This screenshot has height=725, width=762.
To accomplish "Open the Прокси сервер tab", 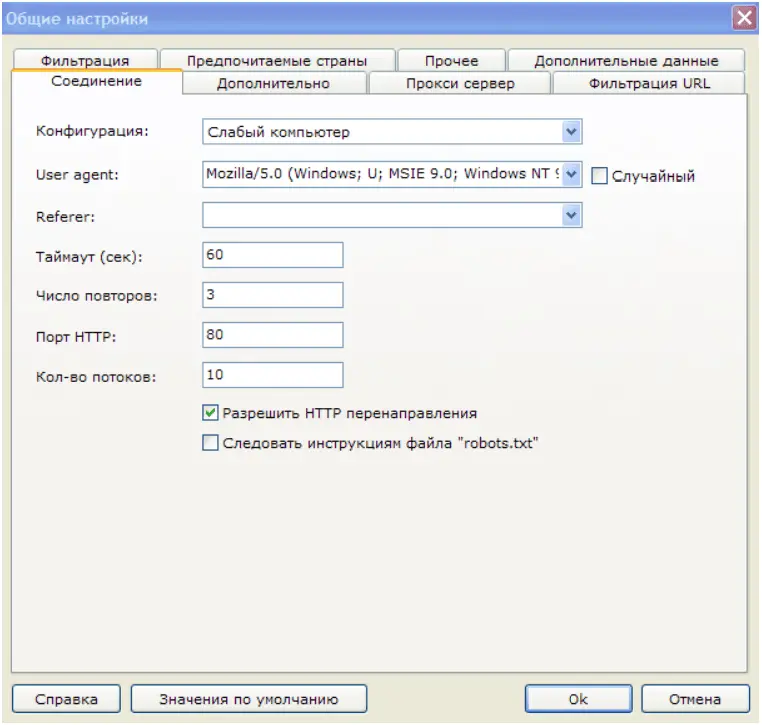I will click(460, 84).
